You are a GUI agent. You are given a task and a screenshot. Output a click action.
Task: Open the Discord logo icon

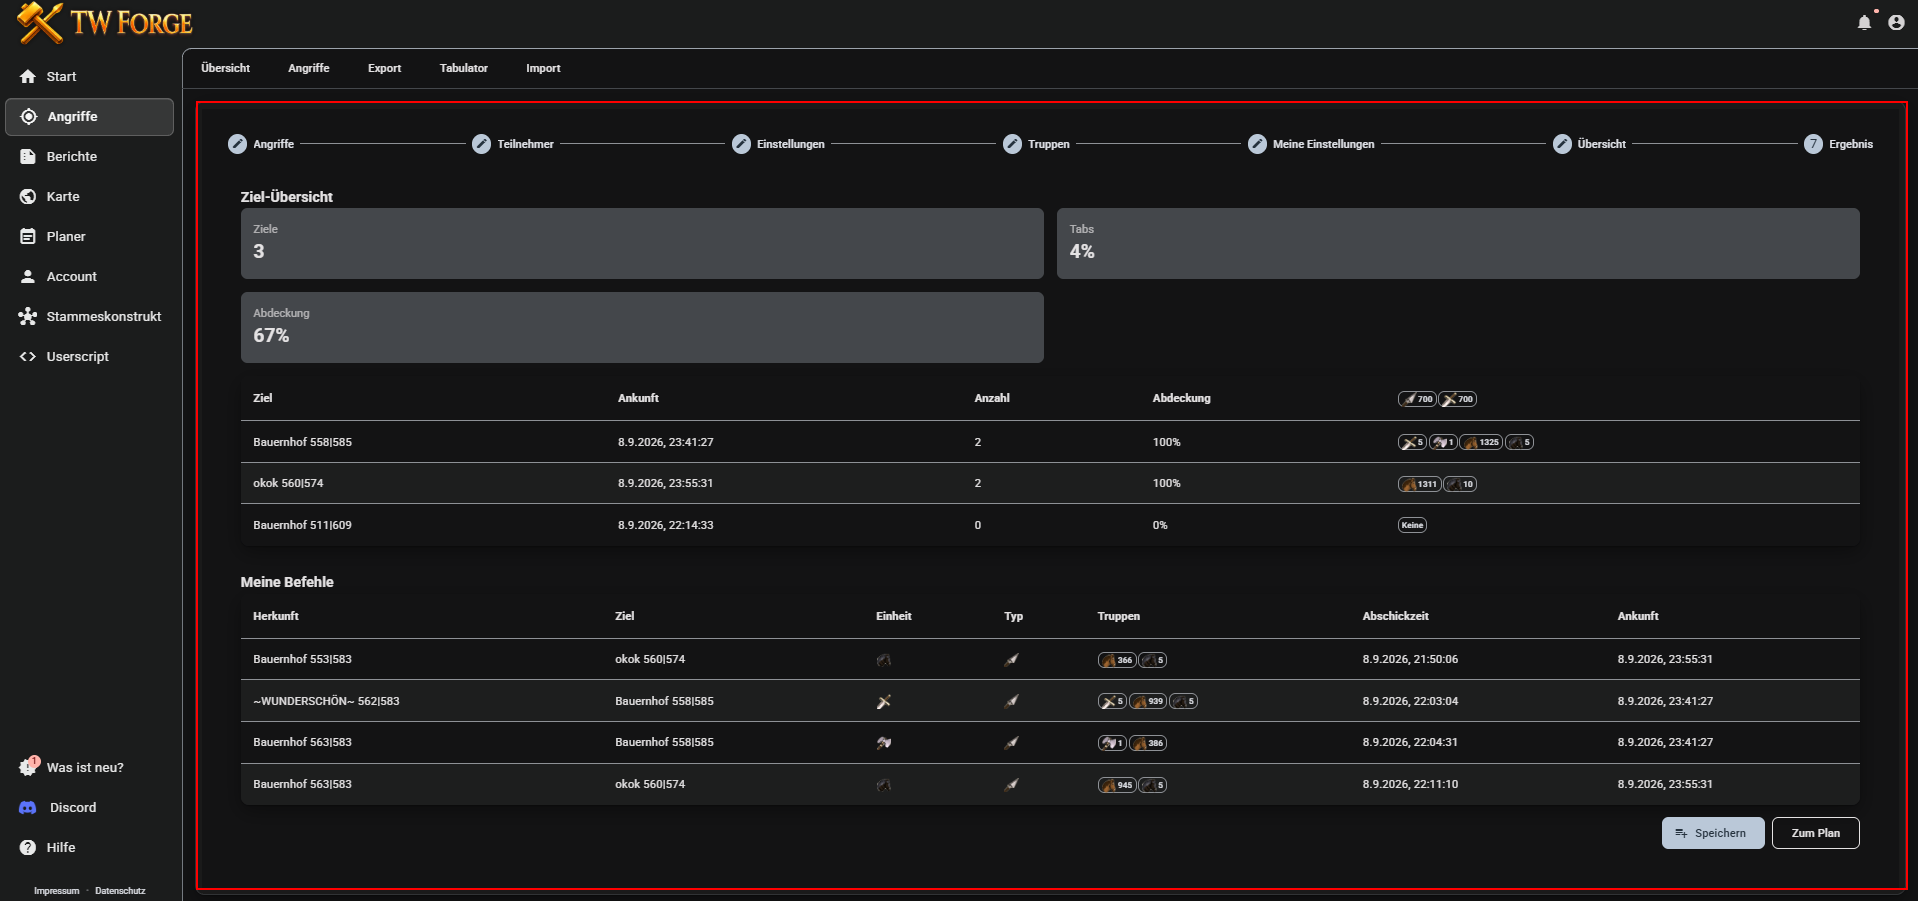click(x=28, y=808)
